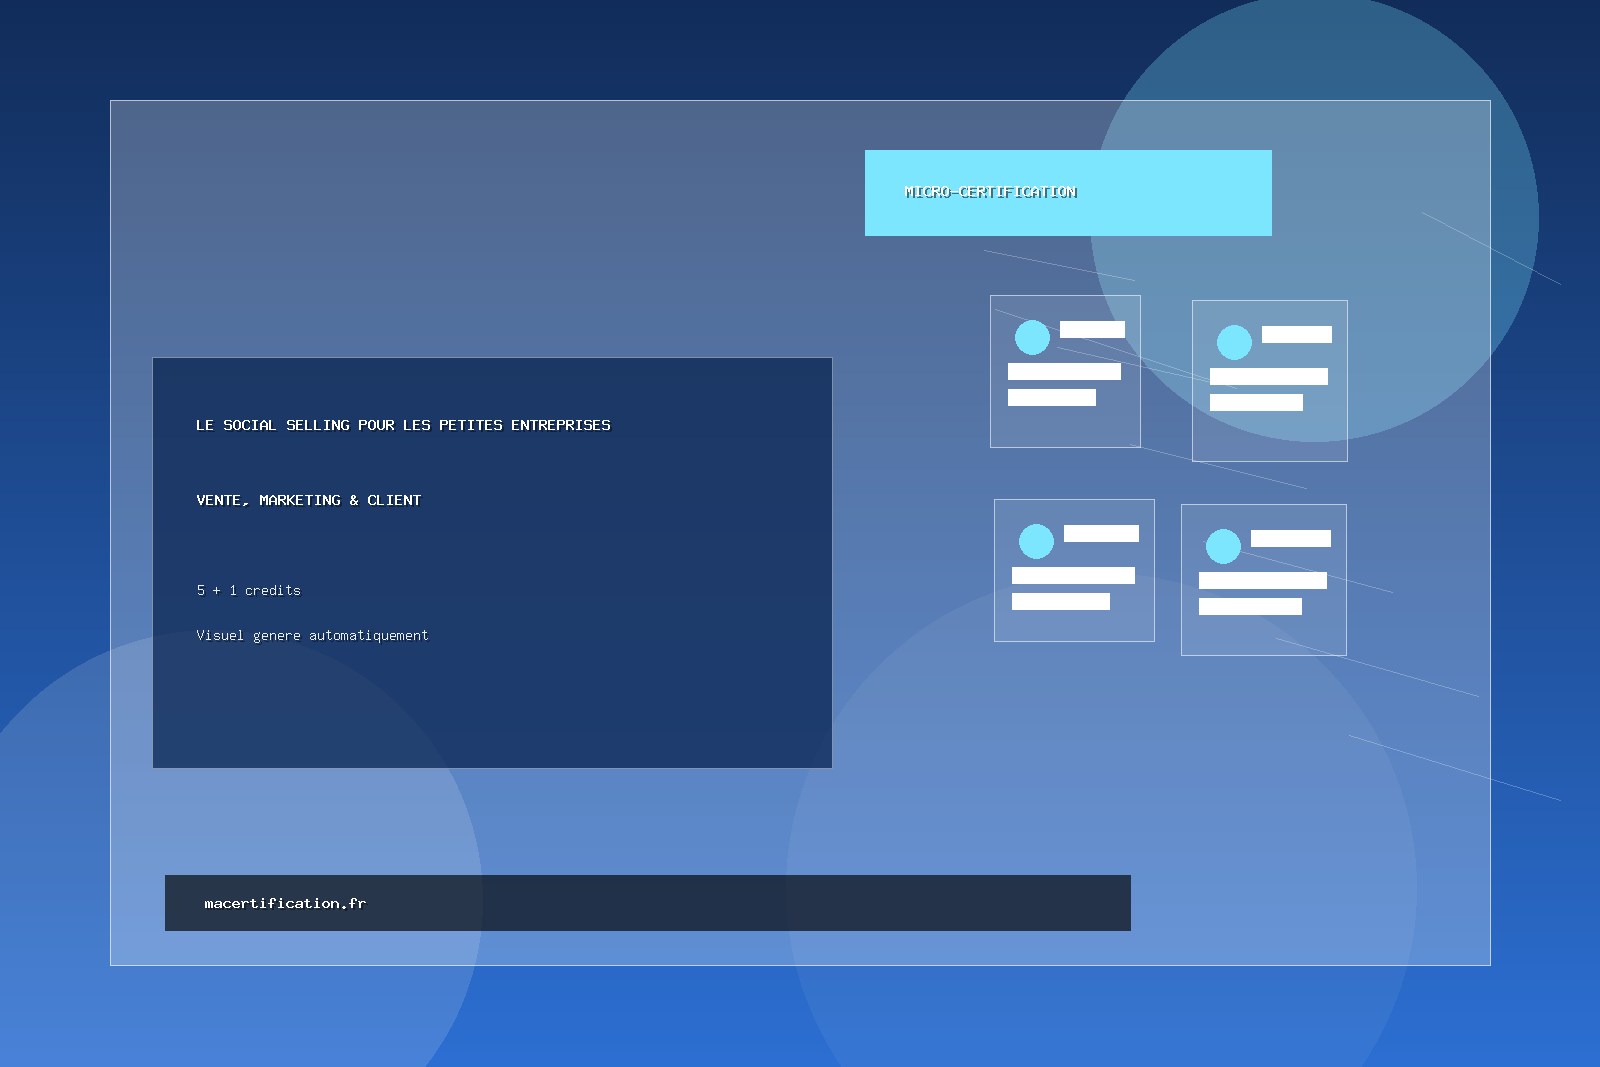Click the lowest white bar in the bottom-left card

pos(1060,601)
